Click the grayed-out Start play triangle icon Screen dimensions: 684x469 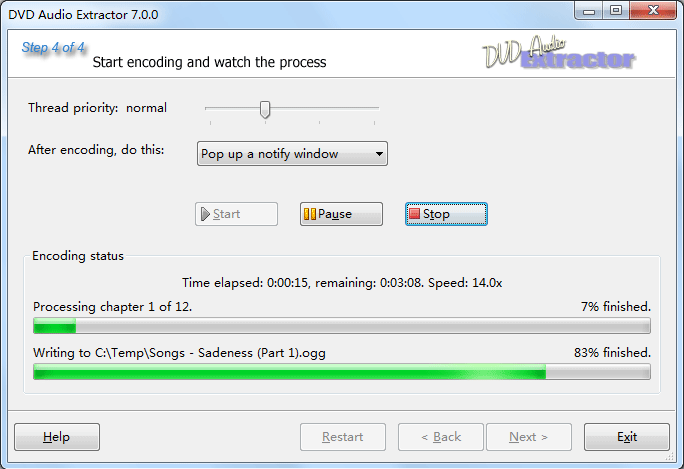pyautogui.click(x=205, y=214)
